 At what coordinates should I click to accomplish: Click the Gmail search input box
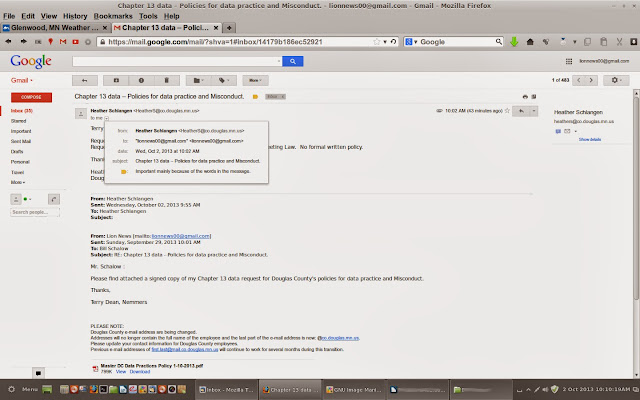[x=177, y=61]
